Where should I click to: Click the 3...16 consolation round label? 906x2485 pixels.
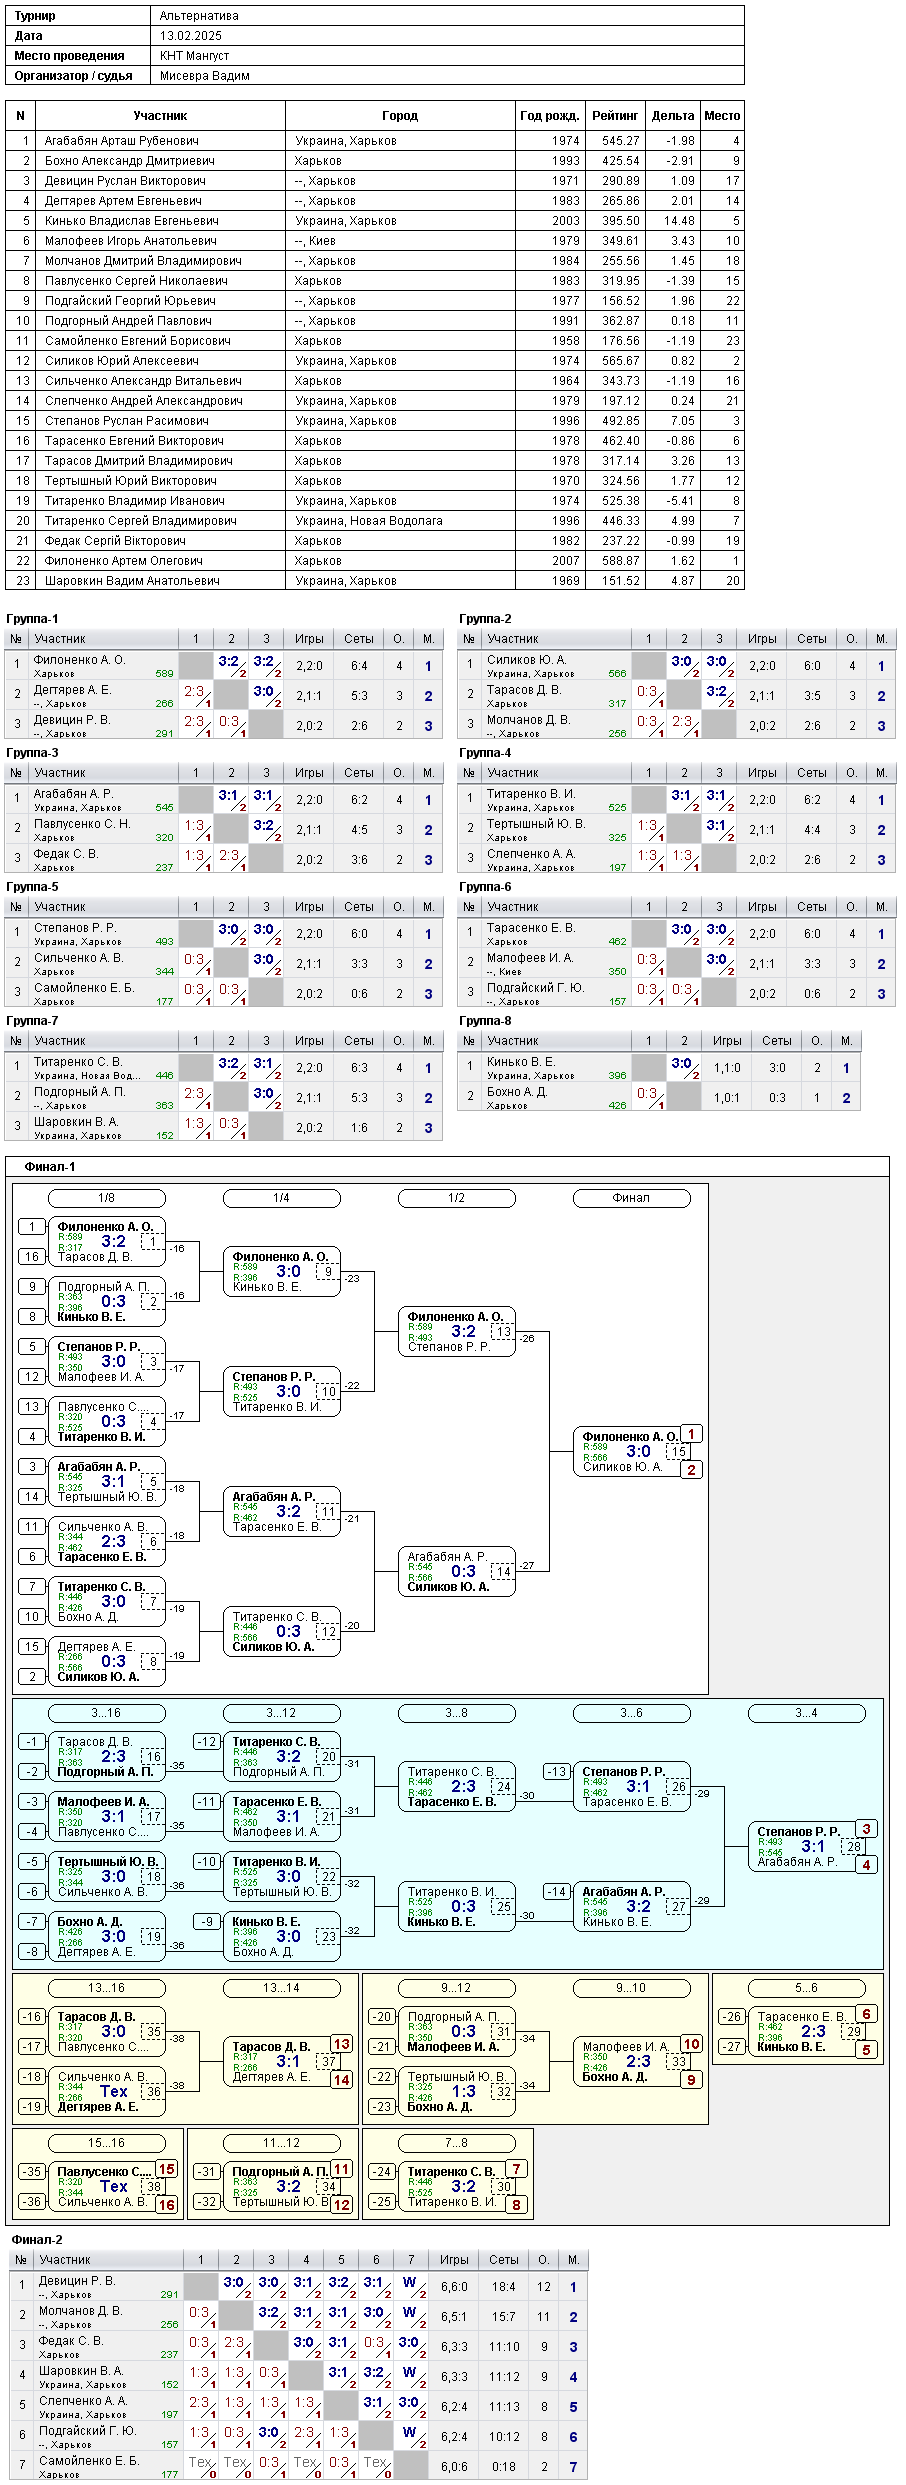[x=106, y=1713]
